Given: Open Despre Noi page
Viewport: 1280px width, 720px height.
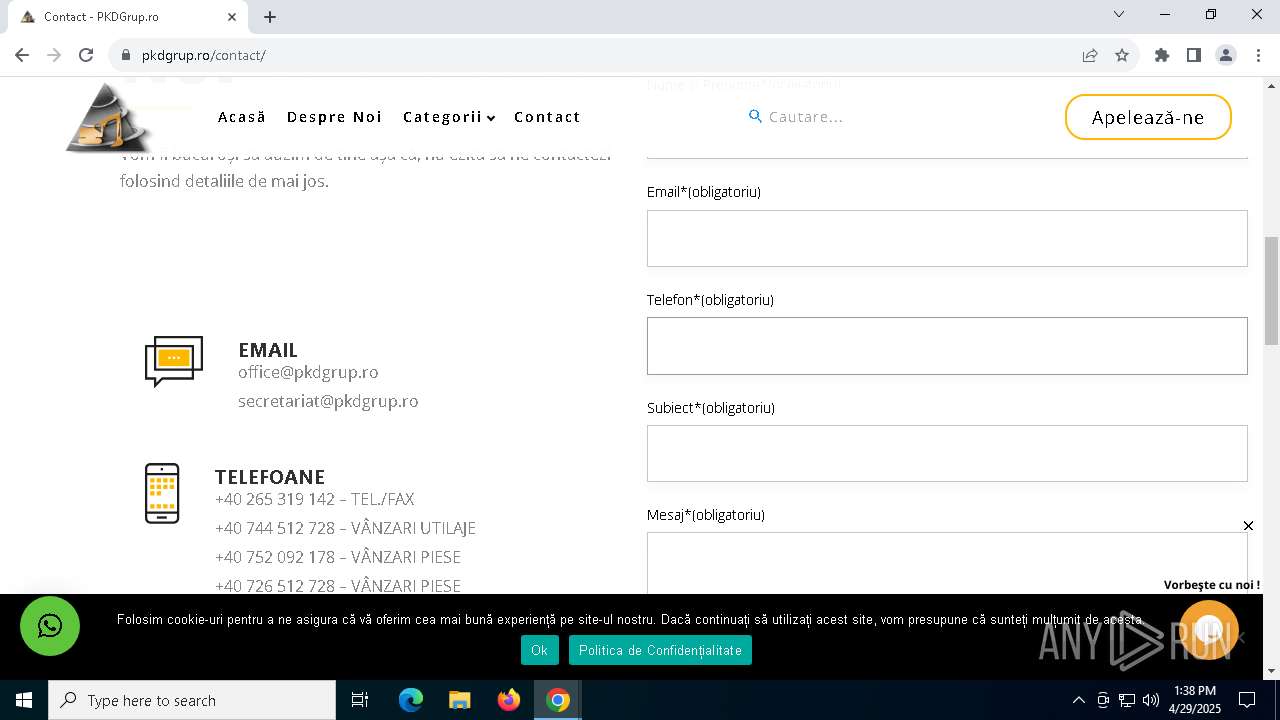Looking at the screenshot, I should [335, 117].
